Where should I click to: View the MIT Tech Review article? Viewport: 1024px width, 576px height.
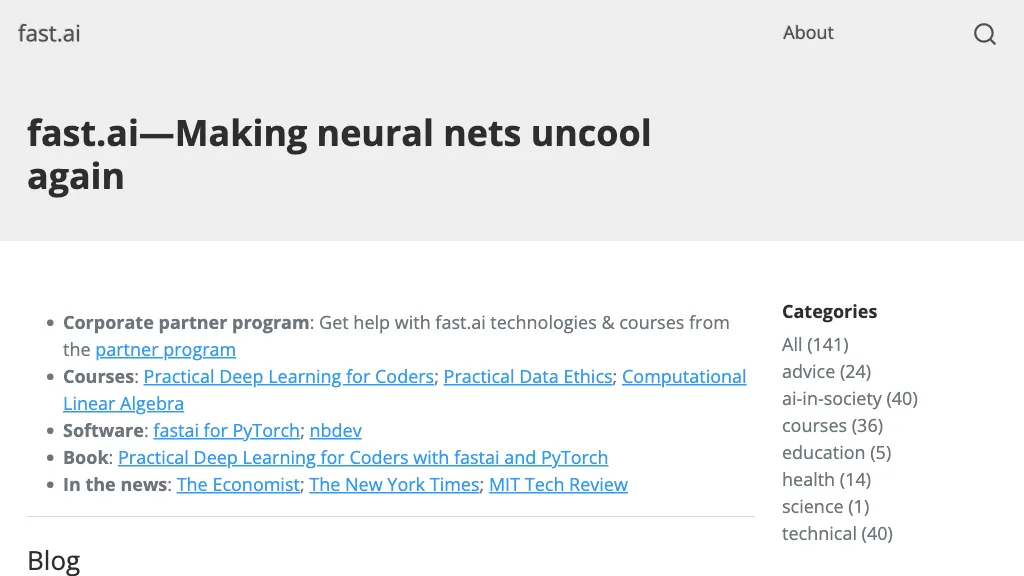[x=558, y=485]
